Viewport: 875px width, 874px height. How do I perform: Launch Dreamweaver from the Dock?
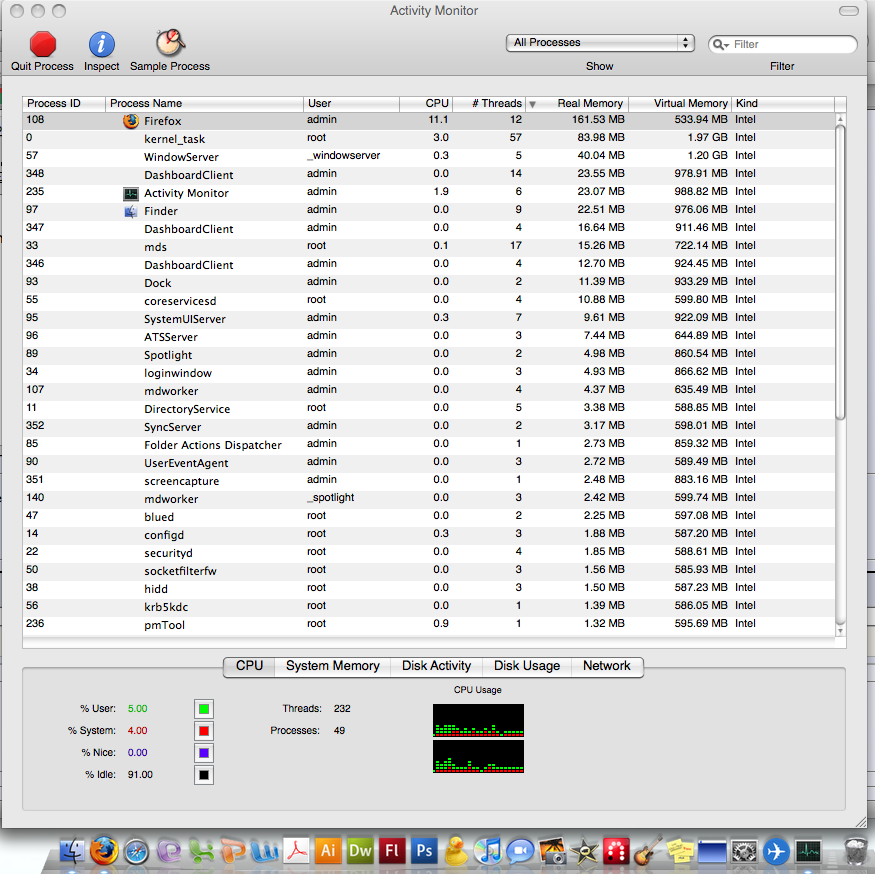tap(360, 851)
